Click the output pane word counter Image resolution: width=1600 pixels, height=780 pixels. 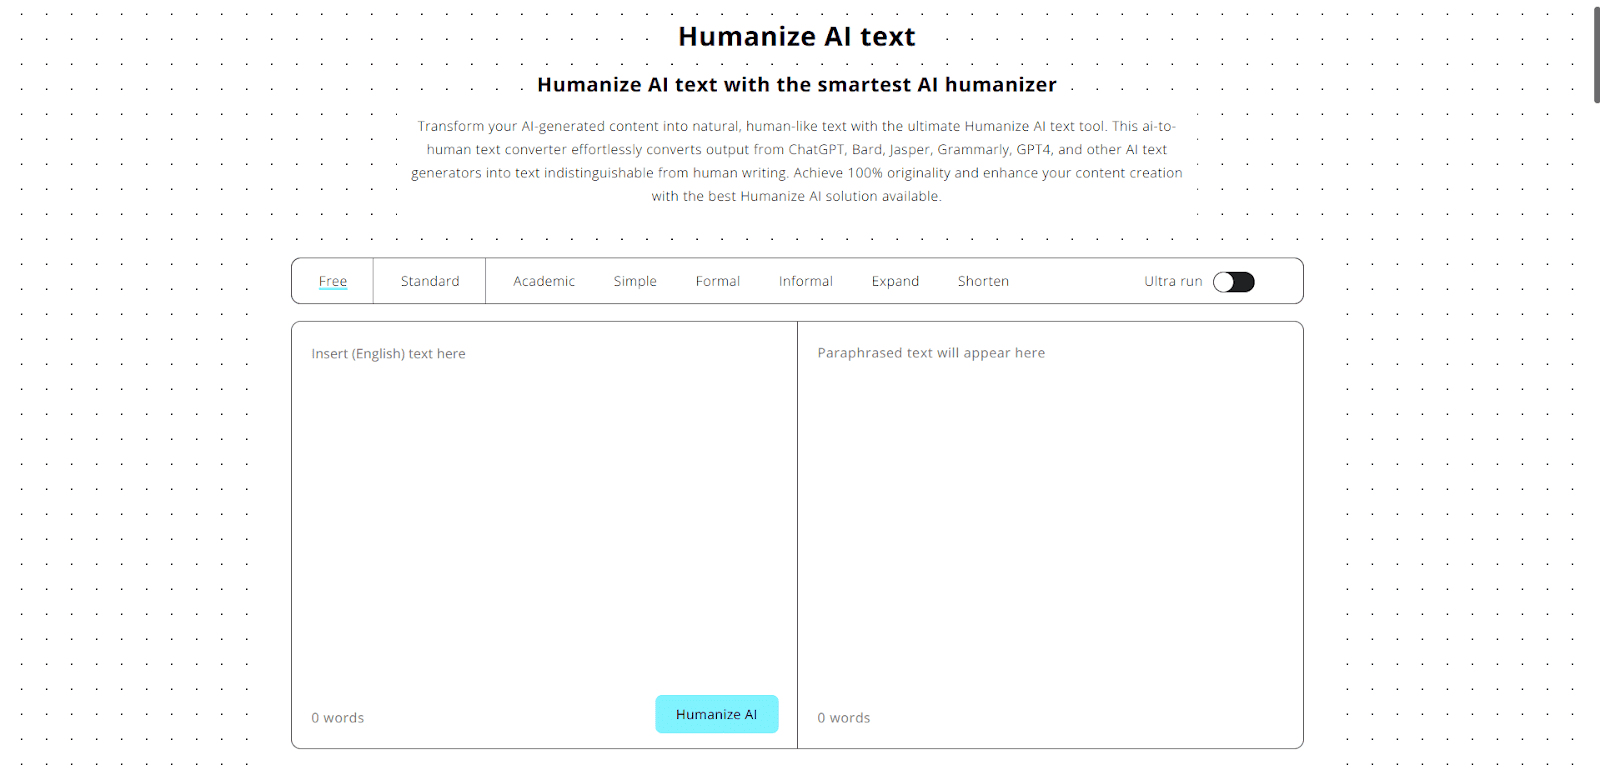[844, 718]
